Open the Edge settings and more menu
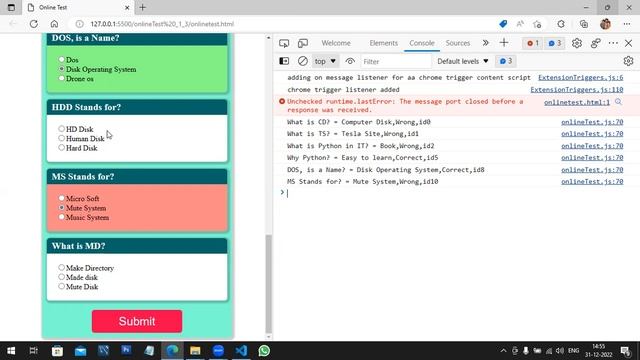This screenshot has height=360, width=640. tap(627, 24)
